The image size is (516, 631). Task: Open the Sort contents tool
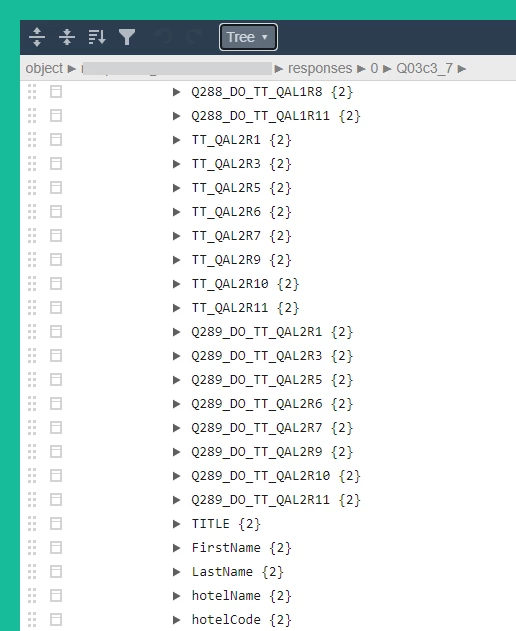coord(97,37)
